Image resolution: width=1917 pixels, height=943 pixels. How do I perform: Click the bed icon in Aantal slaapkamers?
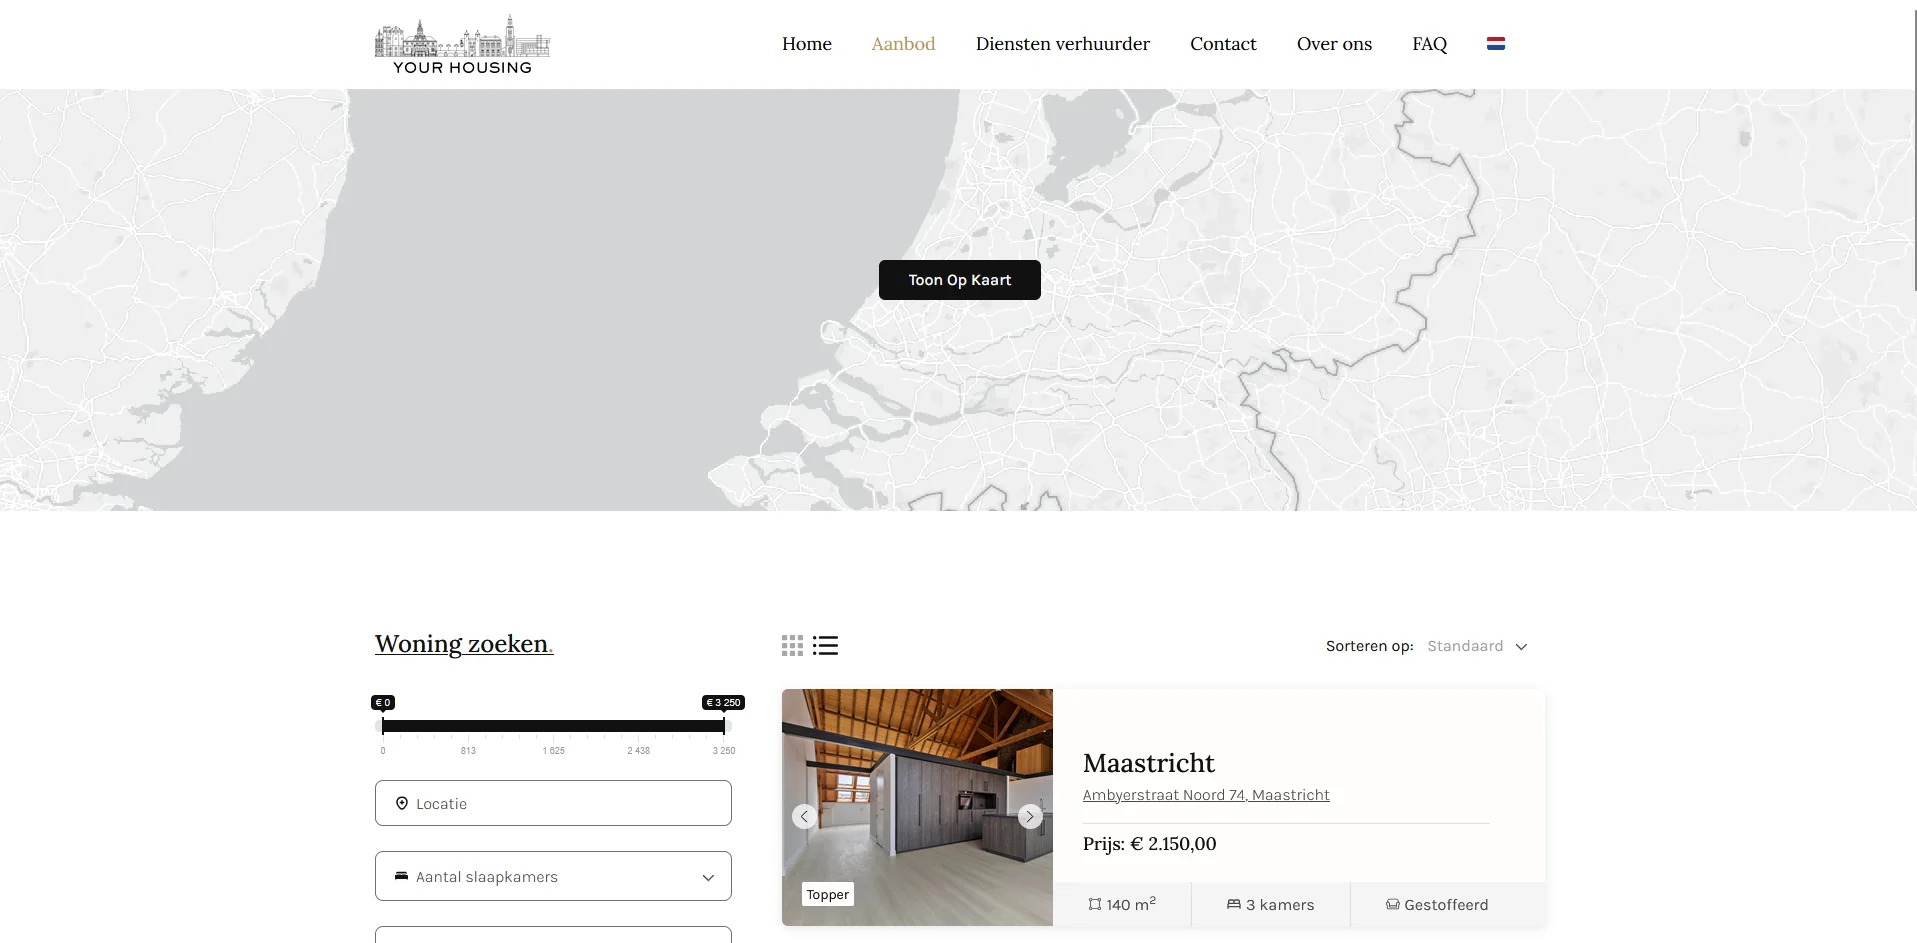point(401,876)
